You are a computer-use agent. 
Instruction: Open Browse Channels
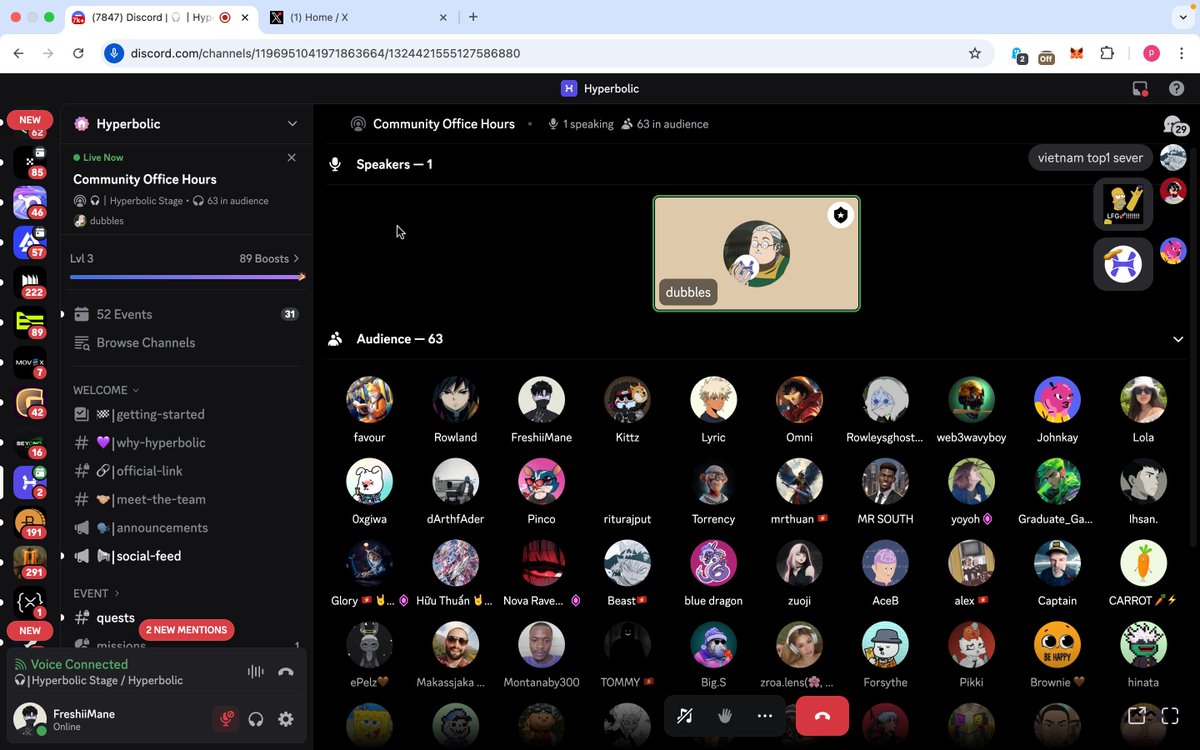[x=186, y=342]
